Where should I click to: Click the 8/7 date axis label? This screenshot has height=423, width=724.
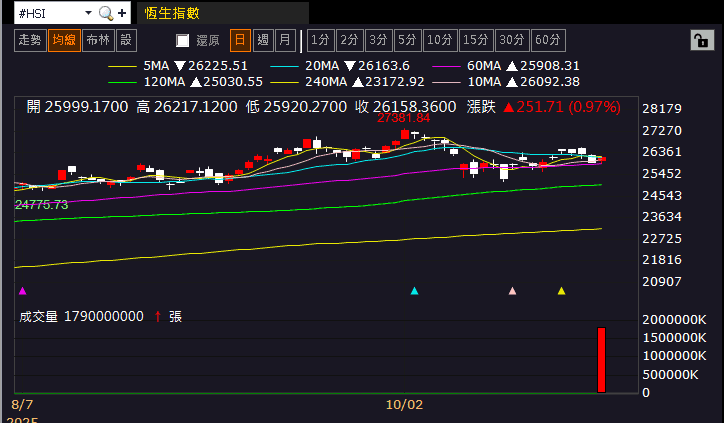[22, 405]
